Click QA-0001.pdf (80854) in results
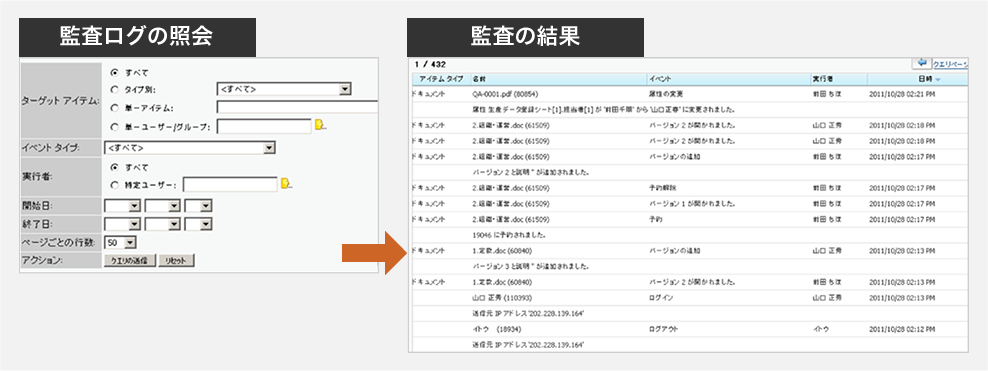The height and width of the screenshot is (371, 988). coord(505,94)
